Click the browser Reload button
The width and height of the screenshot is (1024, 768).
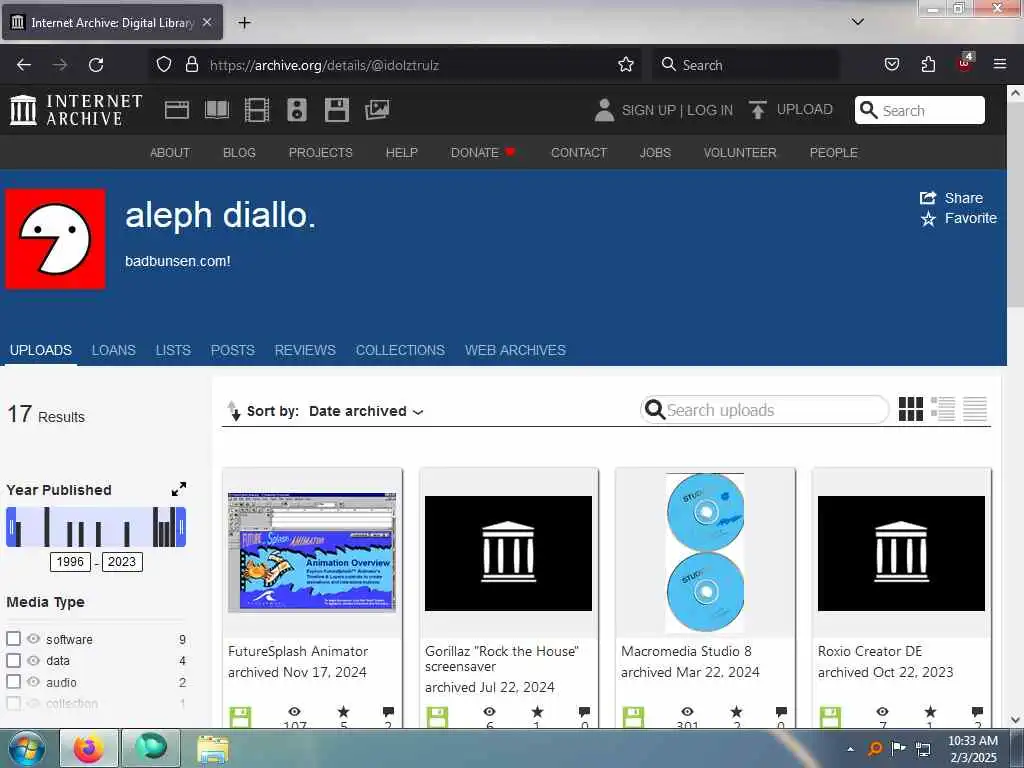(96, 65)
